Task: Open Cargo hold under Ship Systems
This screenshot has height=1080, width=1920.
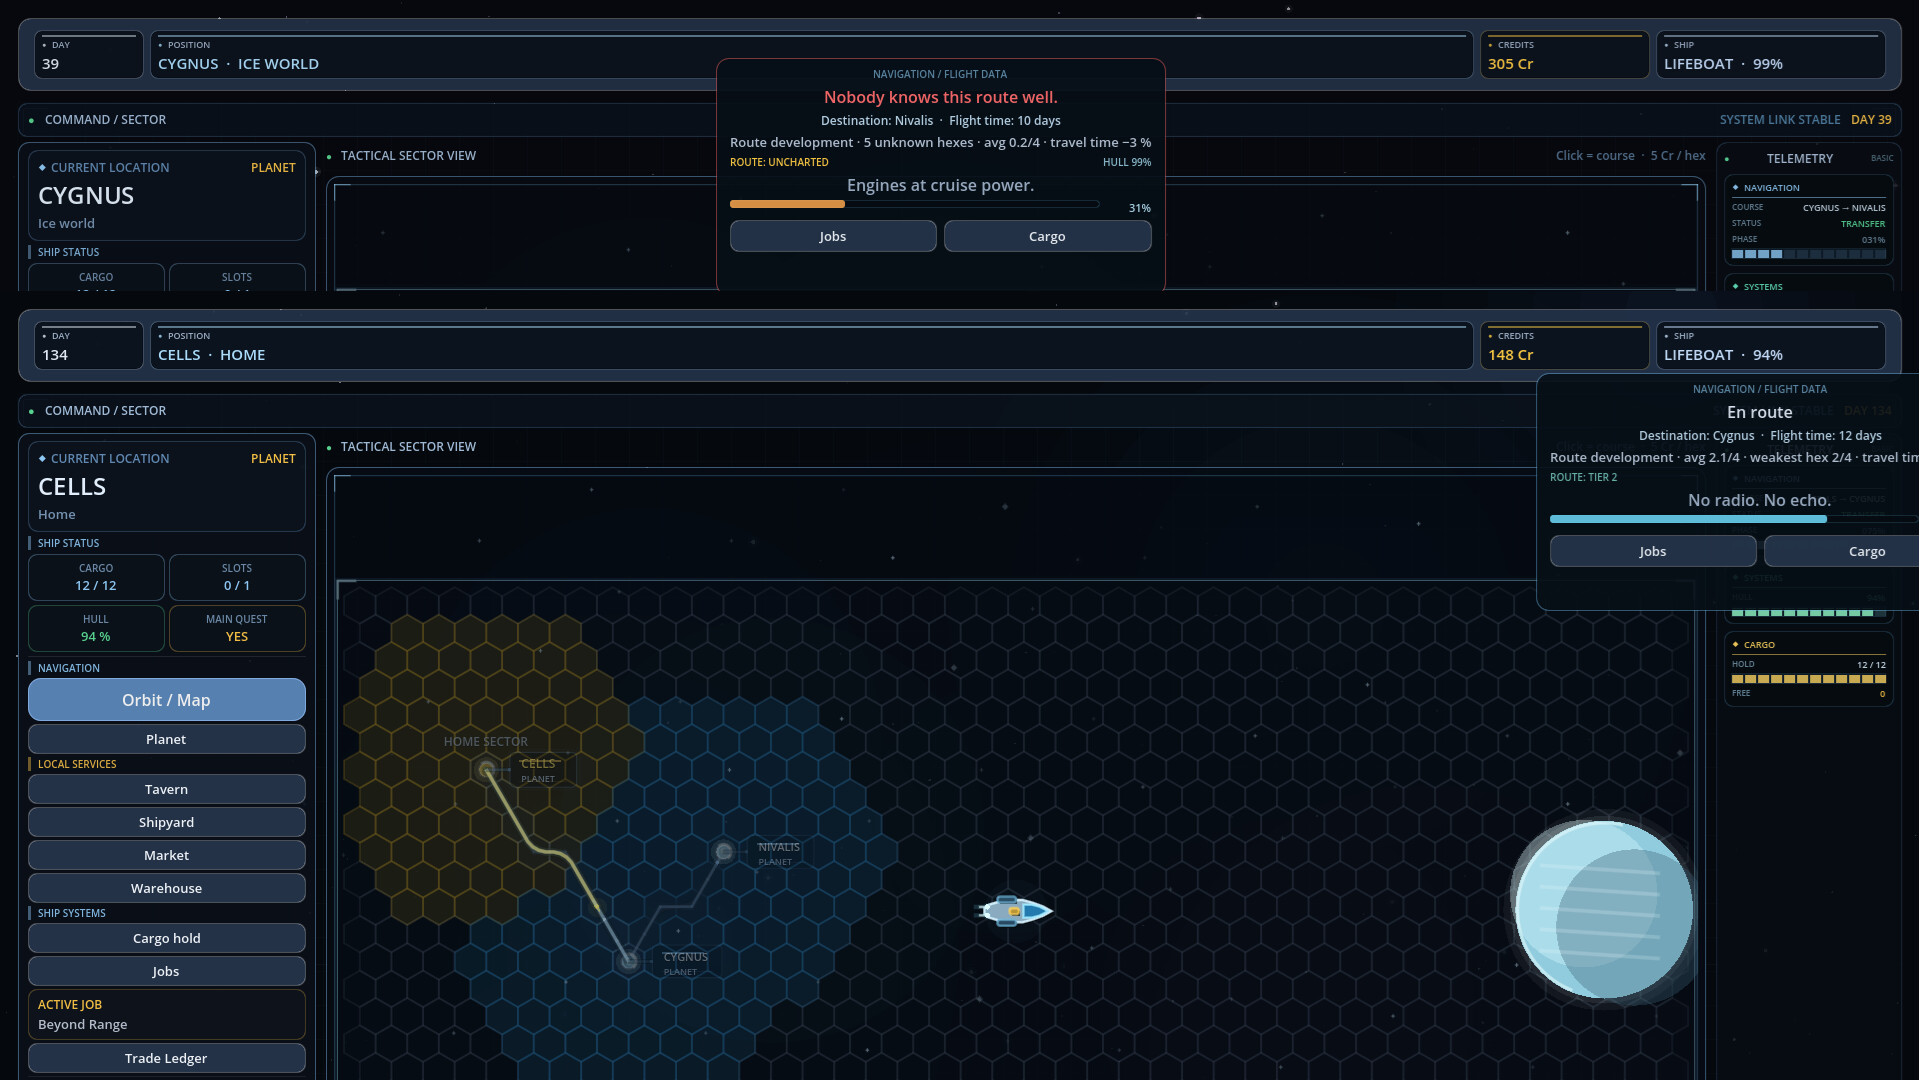Action: [x=166, y=938]
